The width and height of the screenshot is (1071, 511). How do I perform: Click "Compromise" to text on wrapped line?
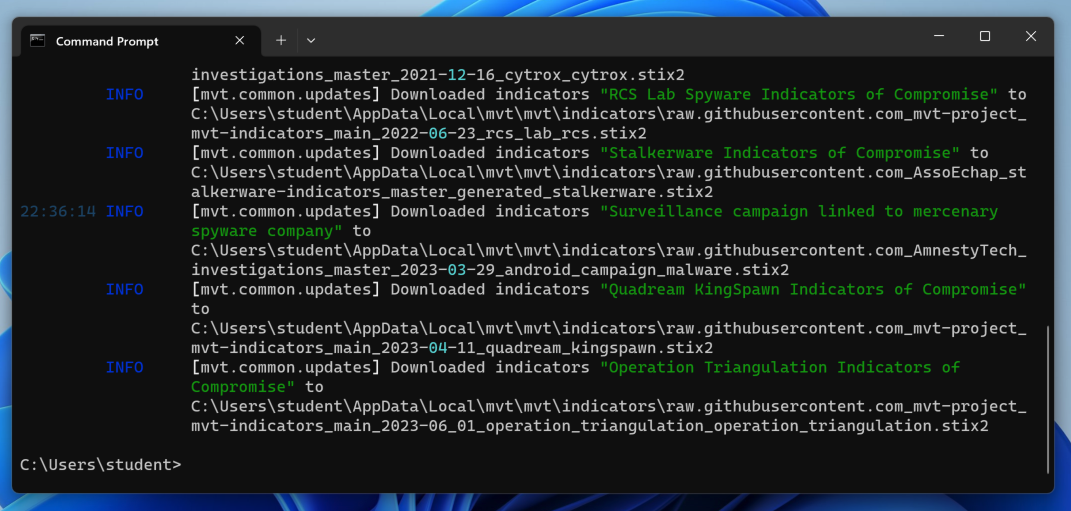[x=257, y=387]
